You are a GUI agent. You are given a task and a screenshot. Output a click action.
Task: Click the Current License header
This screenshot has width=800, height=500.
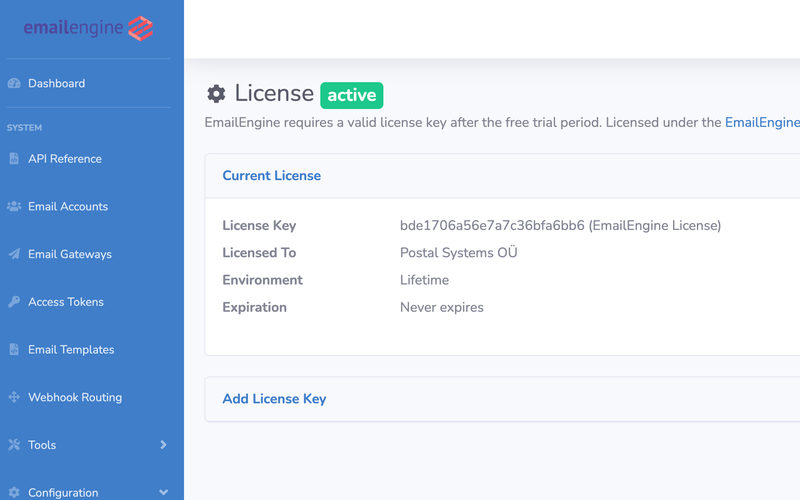point(271,176)
